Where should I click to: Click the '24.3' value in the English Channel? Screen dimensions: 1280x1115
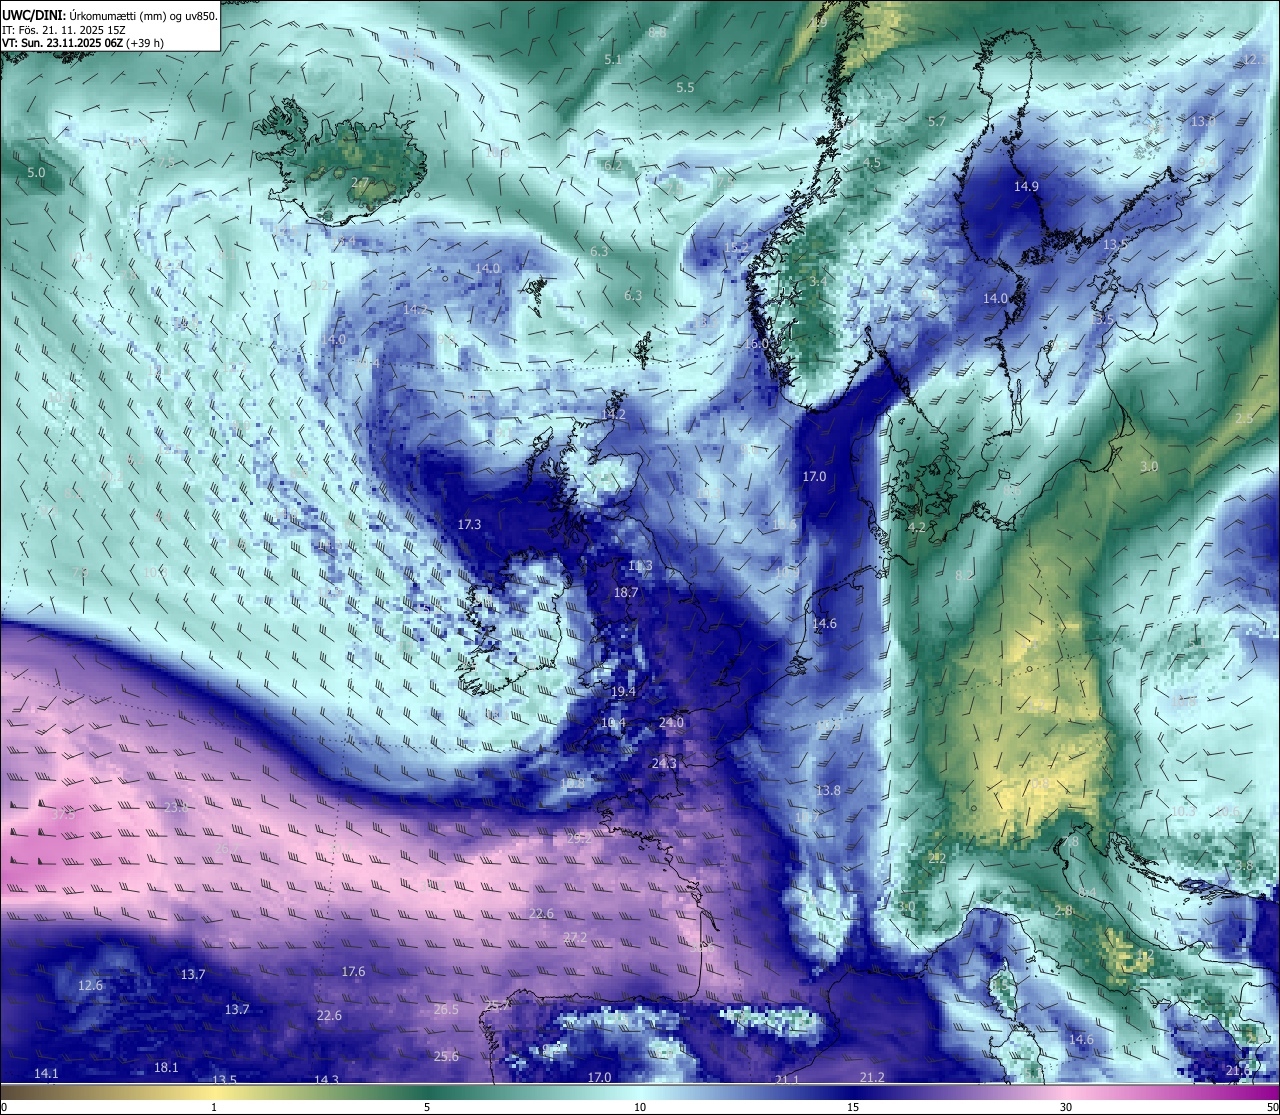click(x=664, y=763)
